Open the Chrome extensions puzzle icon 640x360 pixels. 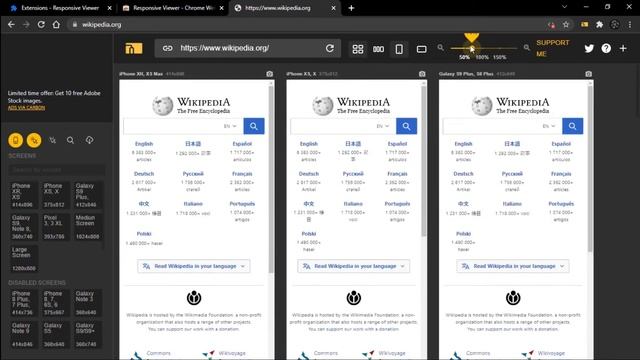click(x=600, y=24)
